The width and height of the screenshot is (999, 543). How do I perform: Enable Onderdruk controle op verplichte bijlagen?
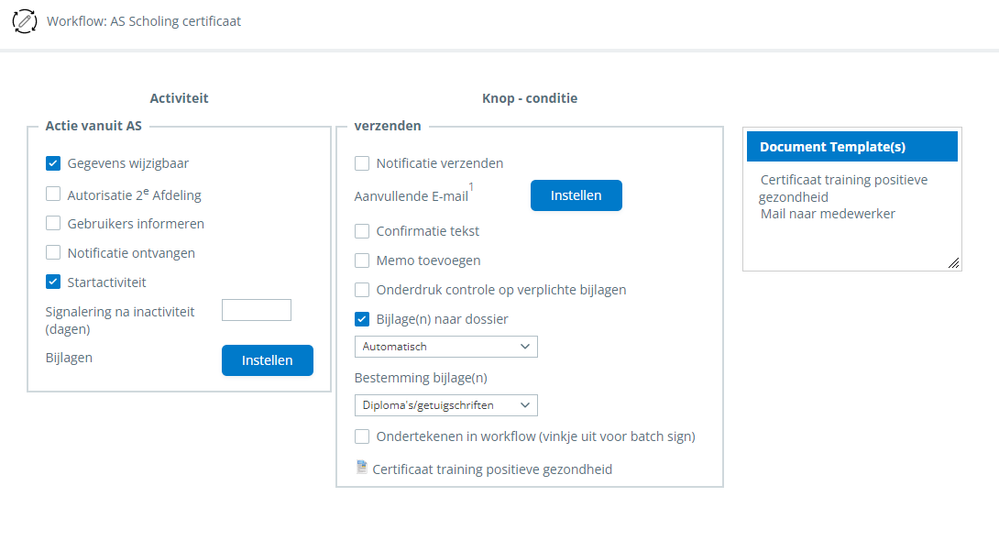click(362, 290)
